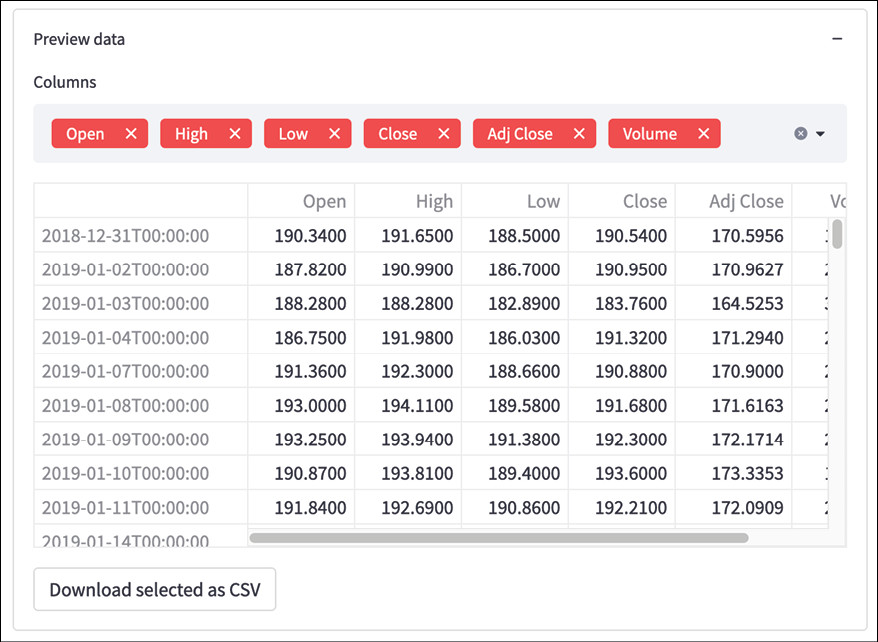This screenshot has width=878, height=642.
Task: Remove the Volume column tag
Action: [704, 134]
